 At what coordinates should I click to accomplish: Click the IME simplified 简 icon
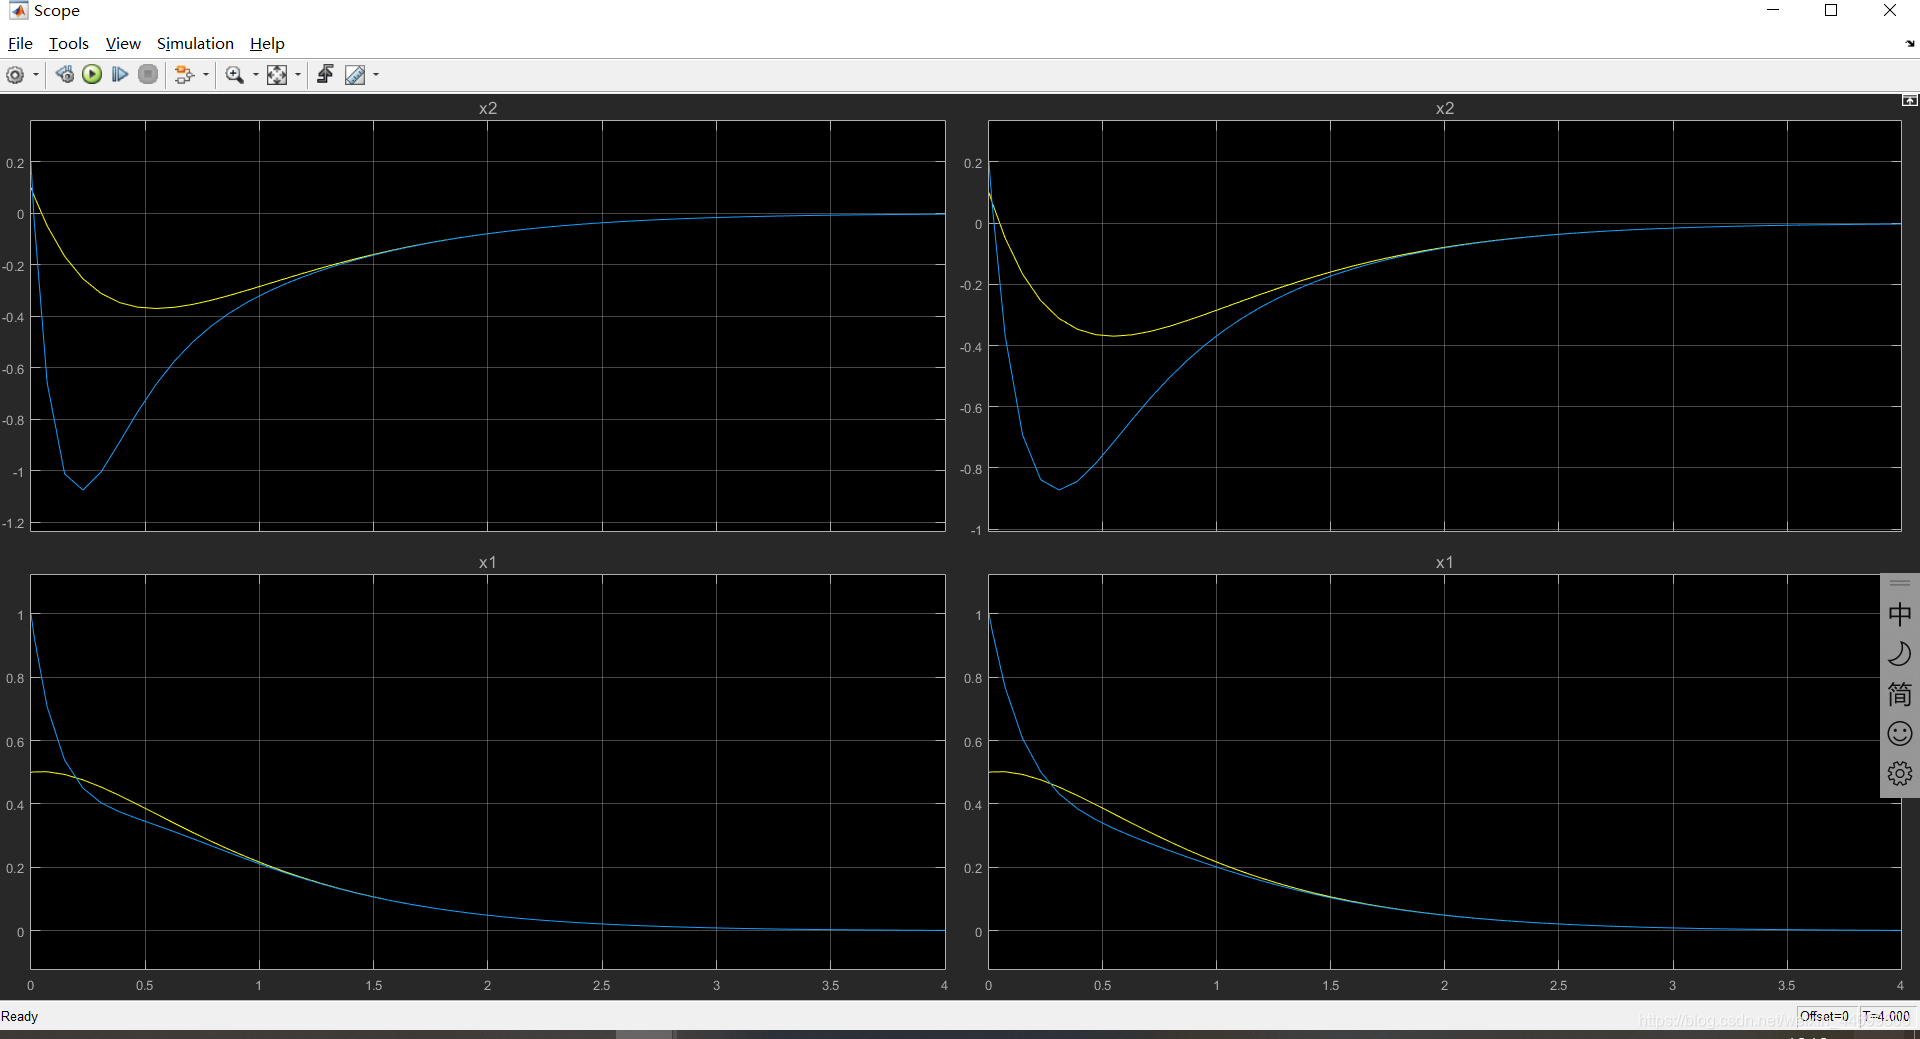[x=1900, y=694]
